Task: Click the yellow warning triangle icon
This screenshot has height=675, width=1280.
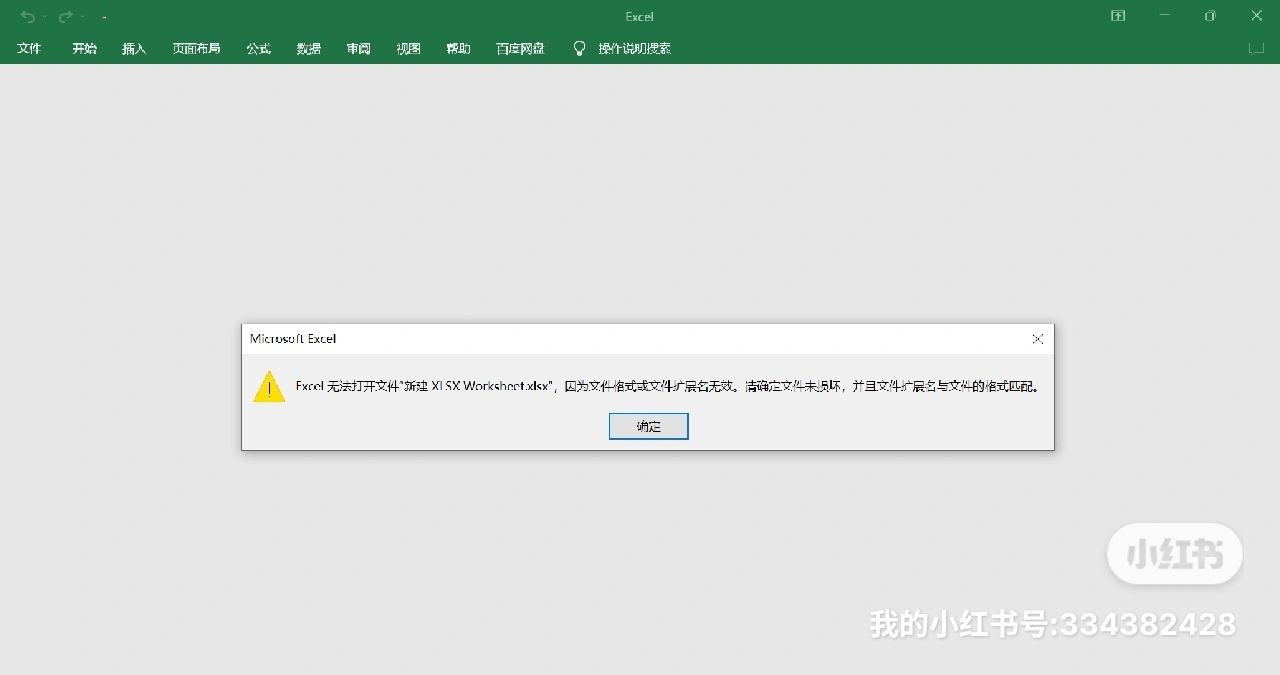Action: [x=269, y=387]
